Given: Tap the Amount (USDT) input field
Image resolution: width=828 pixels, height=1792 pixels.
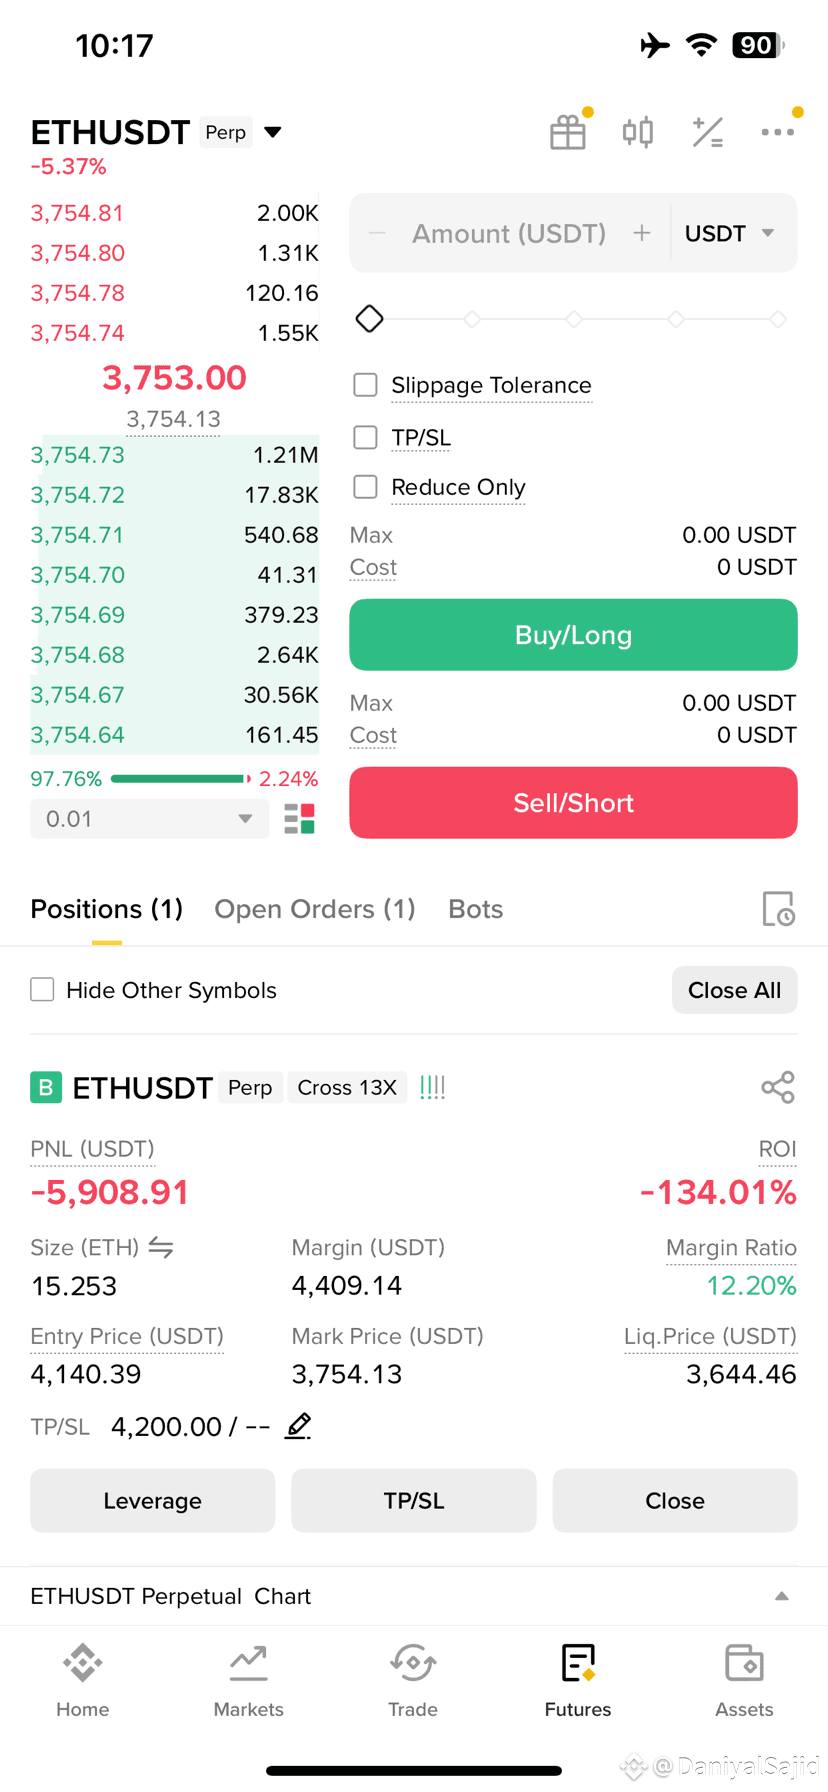Looking at the screenshot, I should click(x=509, y=233).
